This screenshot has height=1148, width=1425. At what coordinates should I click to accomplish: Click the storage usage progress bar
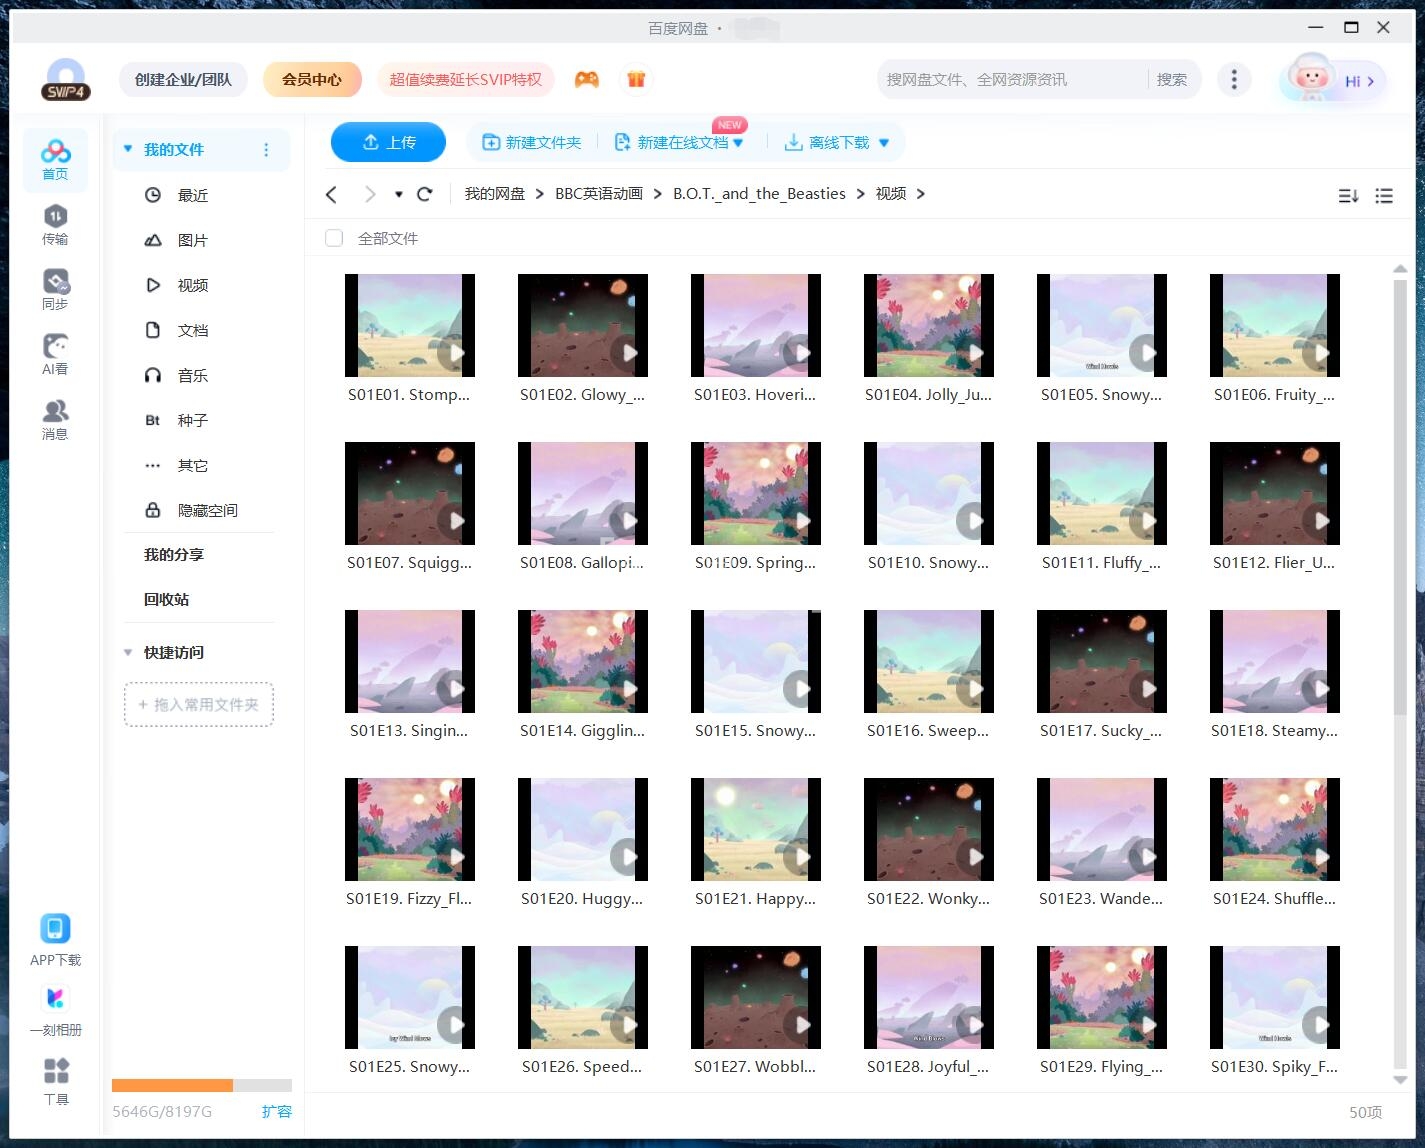[201, 1085]
